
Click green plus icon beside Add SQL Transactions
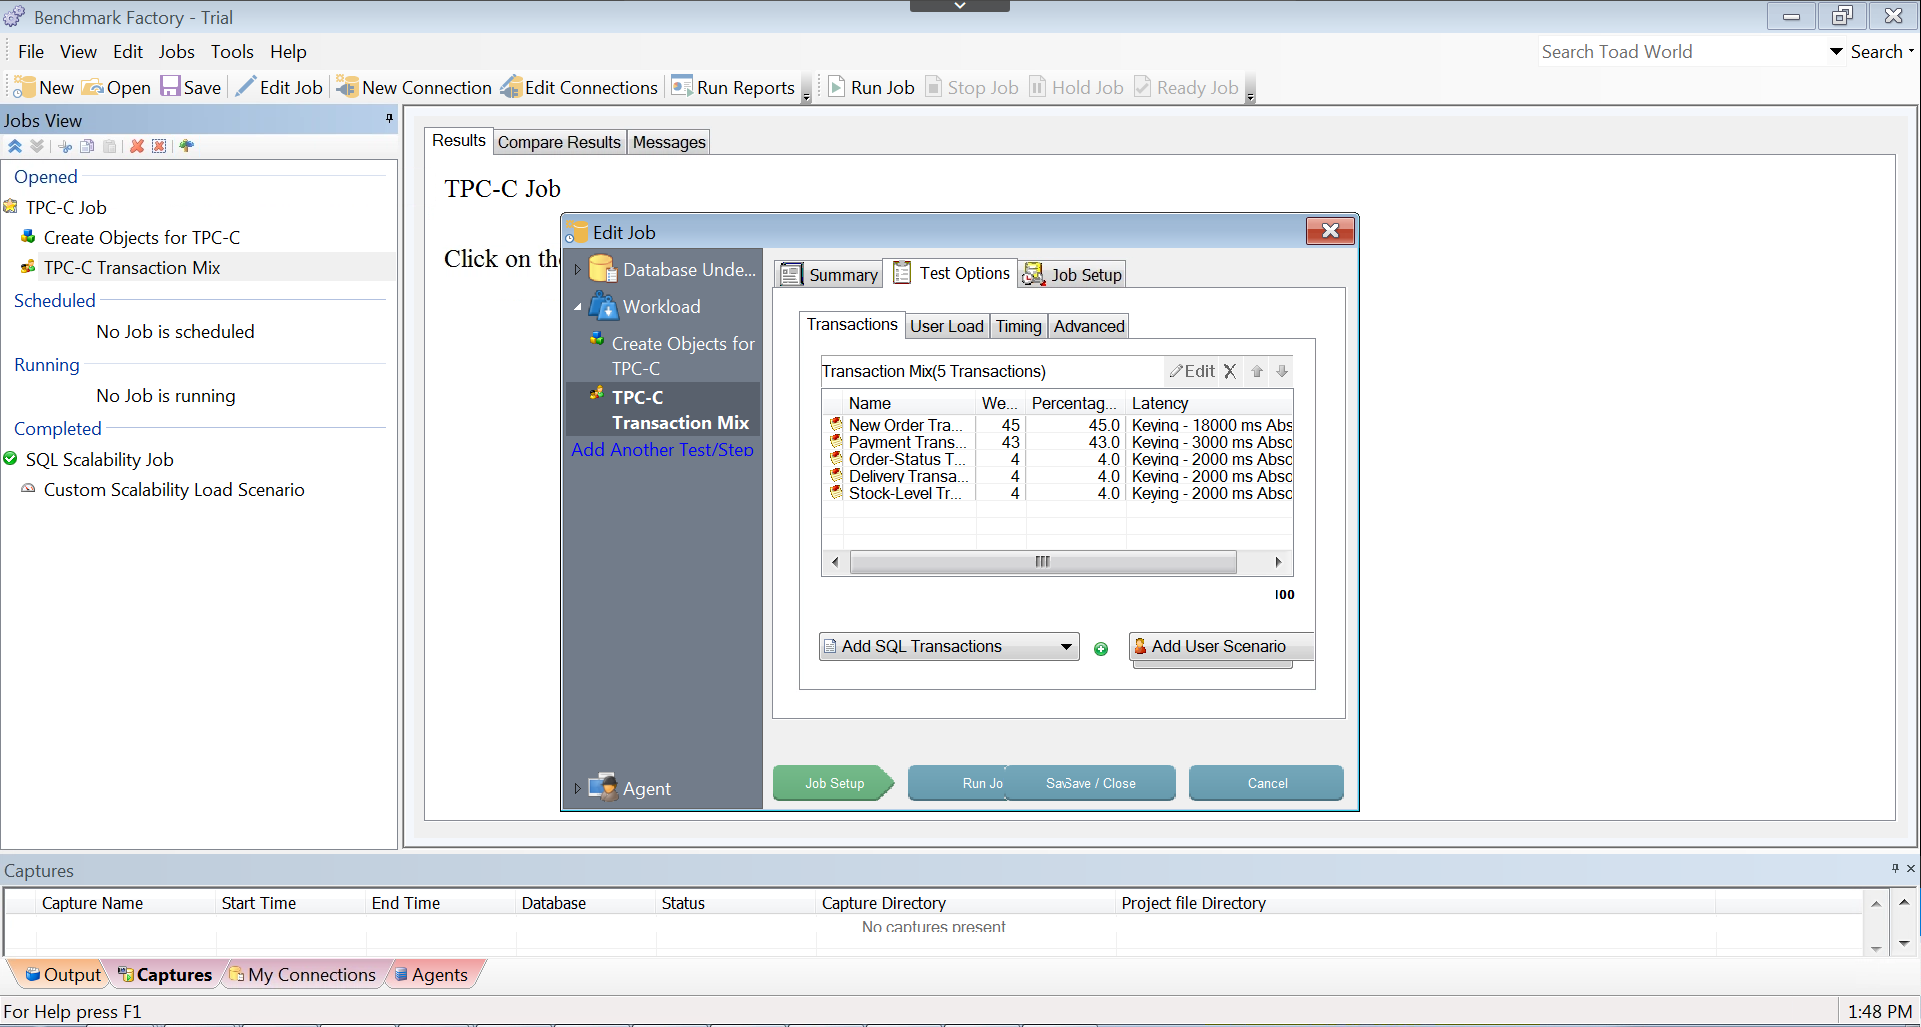[x=1101, y=649]
